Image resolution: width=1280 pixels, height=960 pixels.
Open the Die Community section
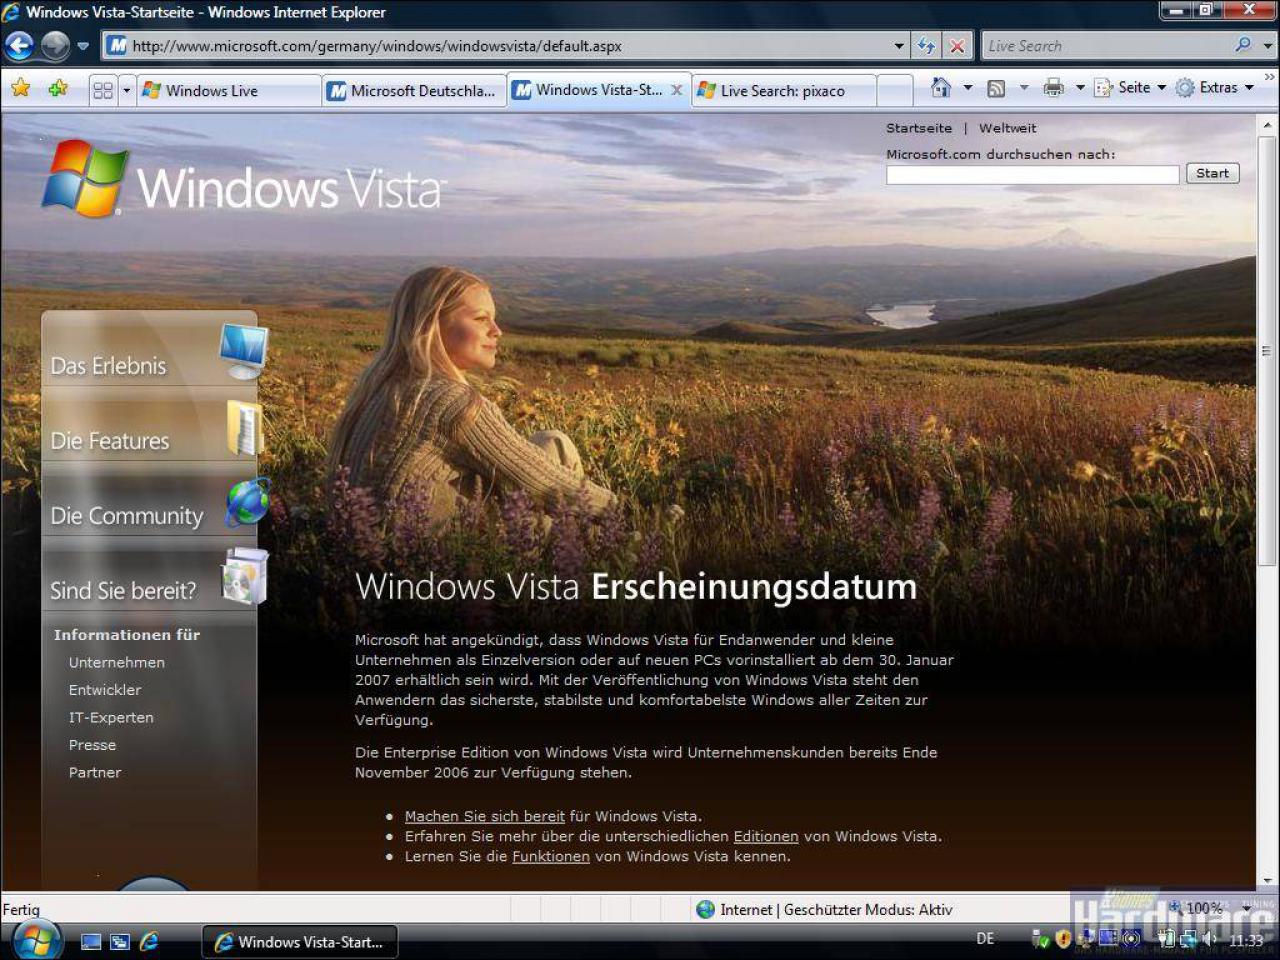[x=126, y=516]
